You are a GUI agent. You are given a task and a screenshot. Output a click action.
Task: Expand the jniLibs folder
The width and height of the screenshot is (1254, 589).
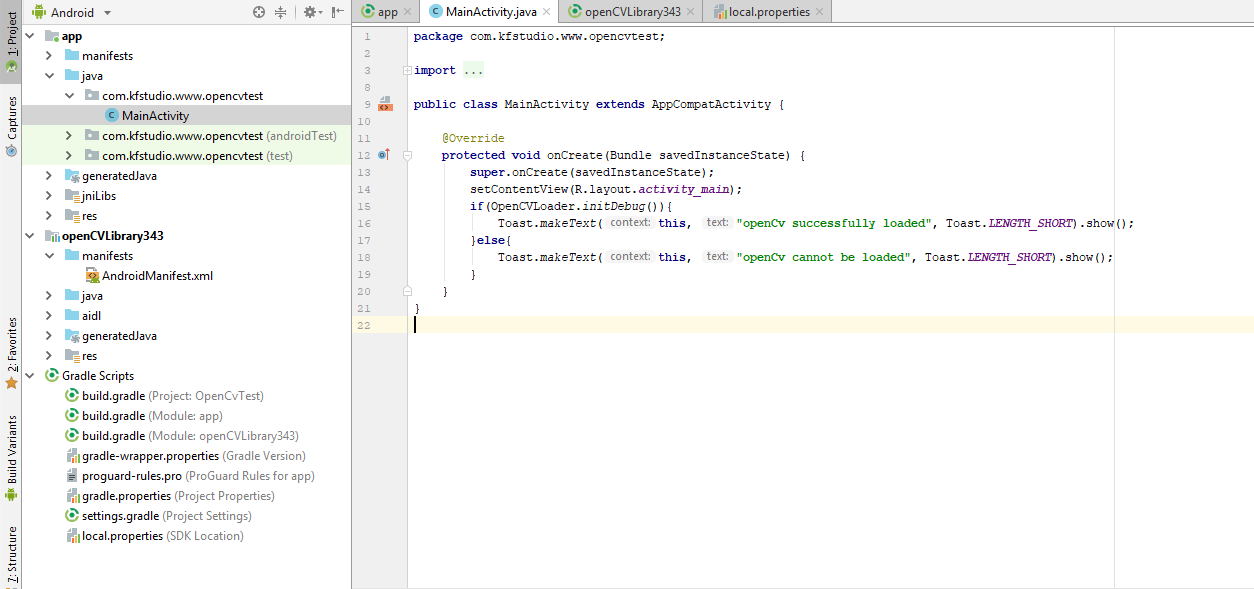(49, 196)
